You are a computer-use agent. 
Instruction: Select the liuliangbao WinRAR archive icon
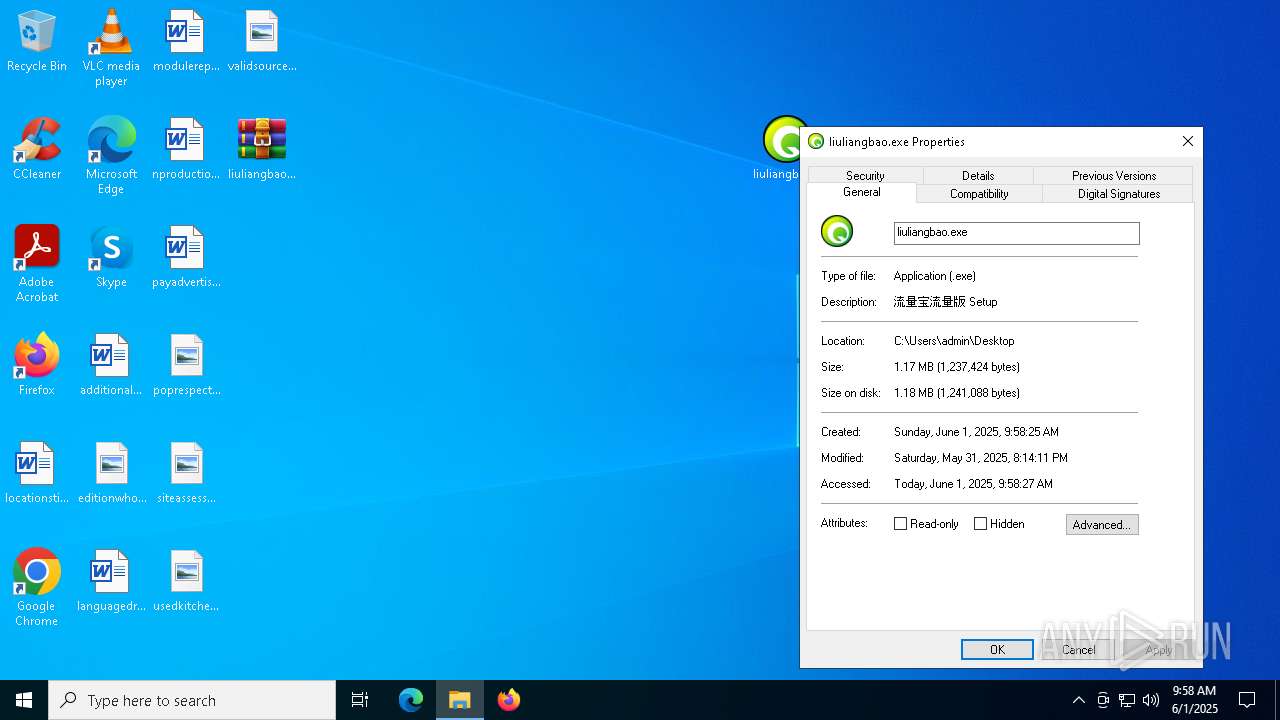click(x=262, y=149)
